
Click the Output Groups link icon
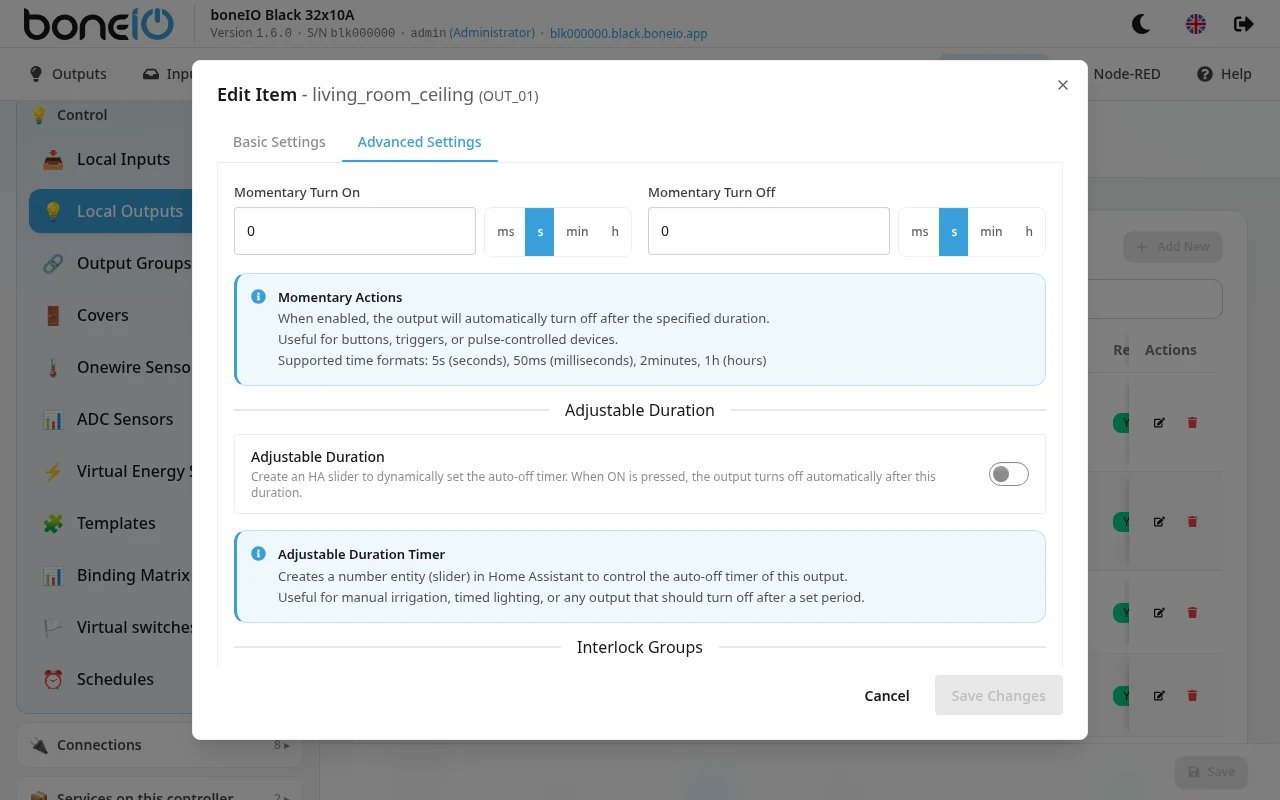coord(53,263)
